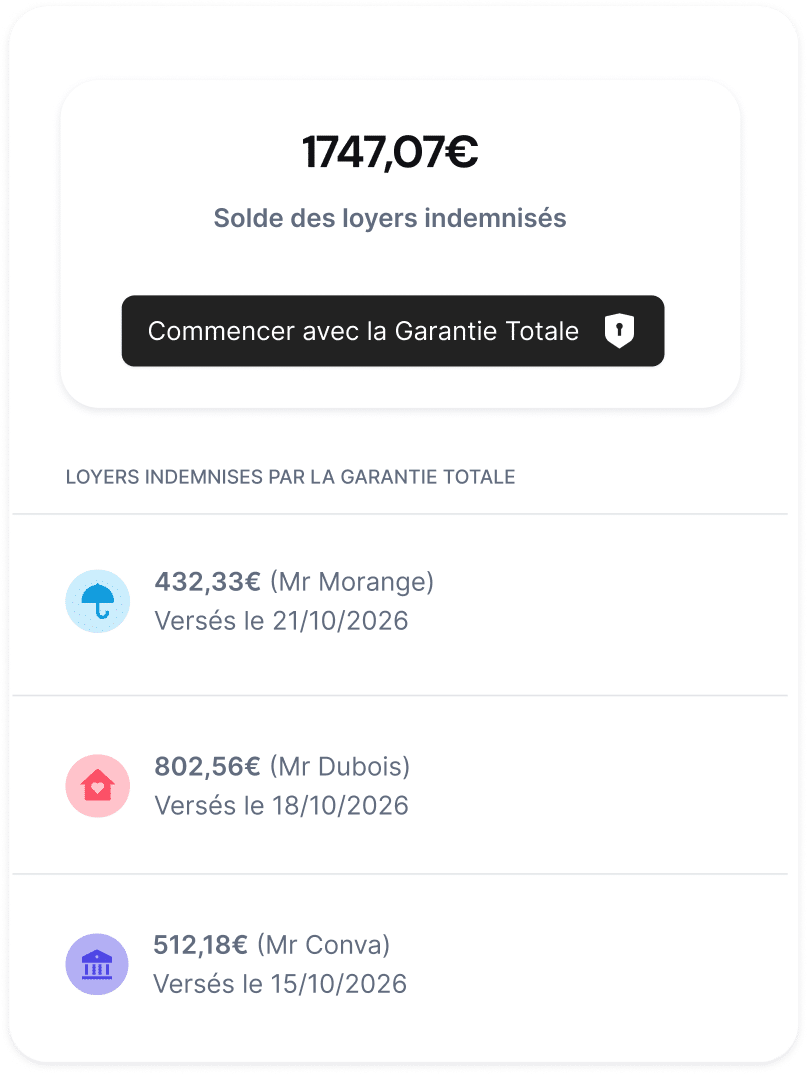
Task: Start with the Garantie Totale button
Action: [x=393, y=331]
